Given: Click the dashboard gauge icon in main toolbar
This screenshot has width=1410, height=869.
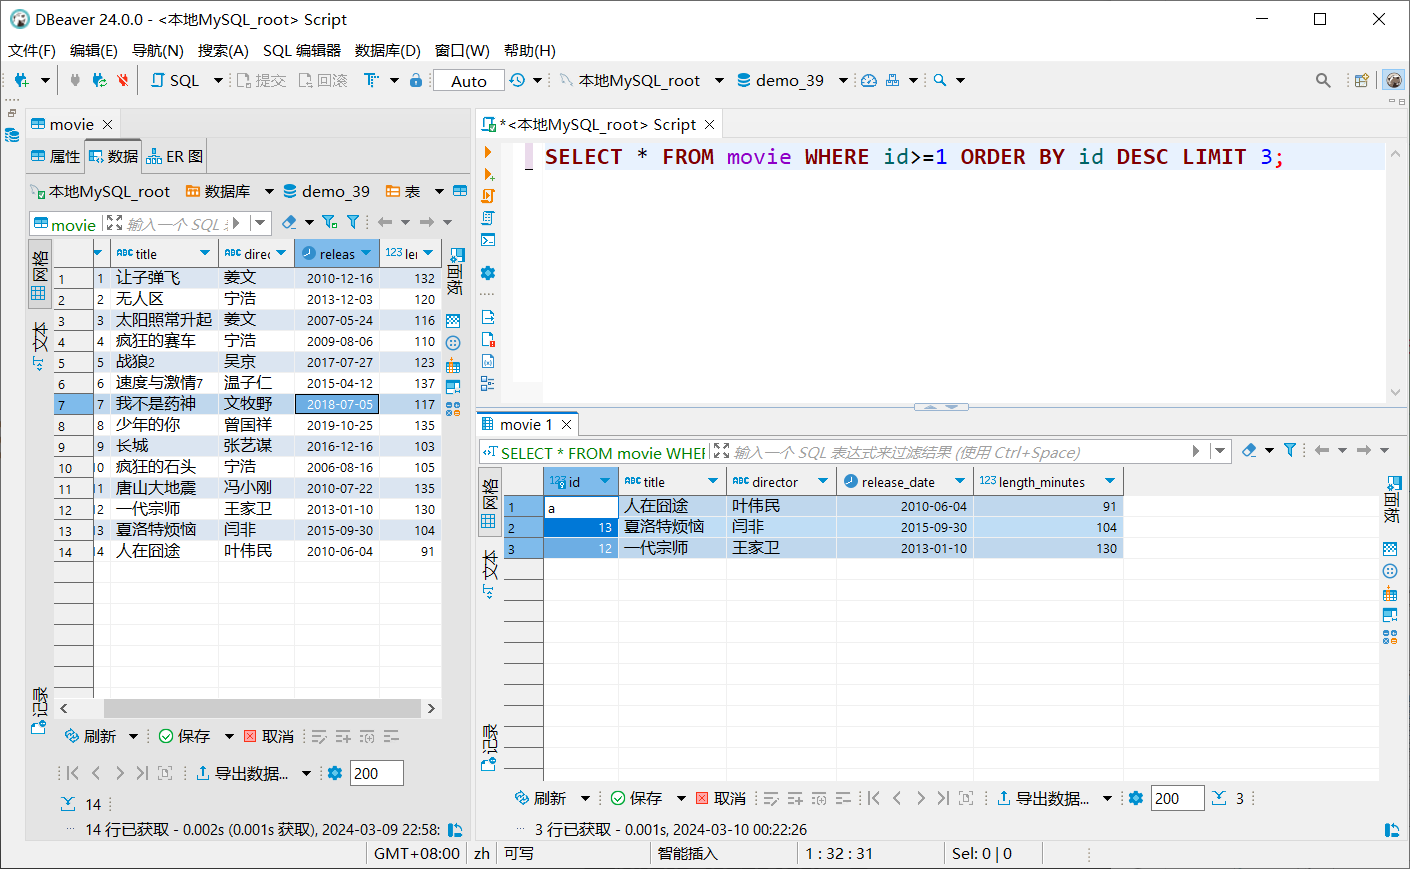Looking at the screenshot, I should (x=869, y=80).
